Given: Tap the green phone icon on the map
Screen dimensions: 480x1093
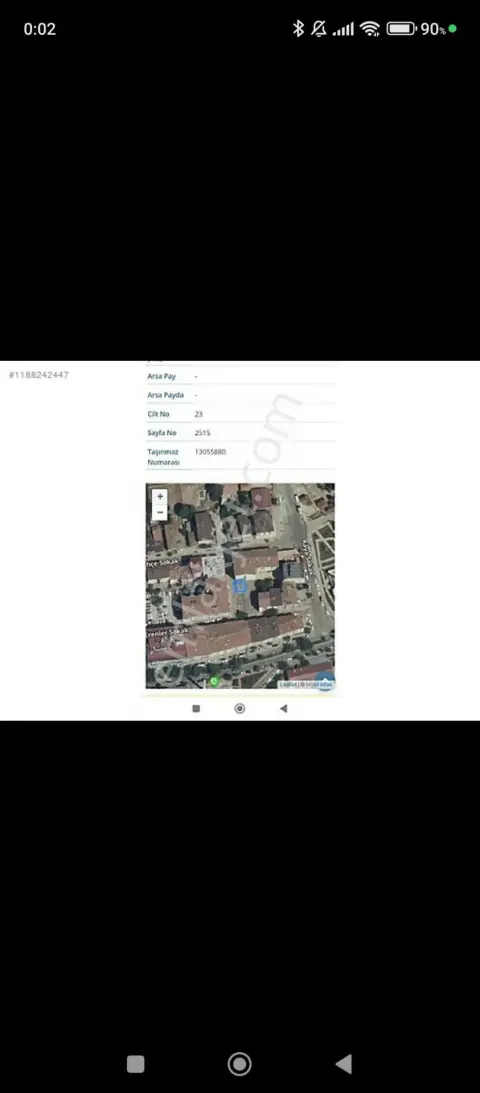Looking at the screenshot, I should click(x=214, y=681).
